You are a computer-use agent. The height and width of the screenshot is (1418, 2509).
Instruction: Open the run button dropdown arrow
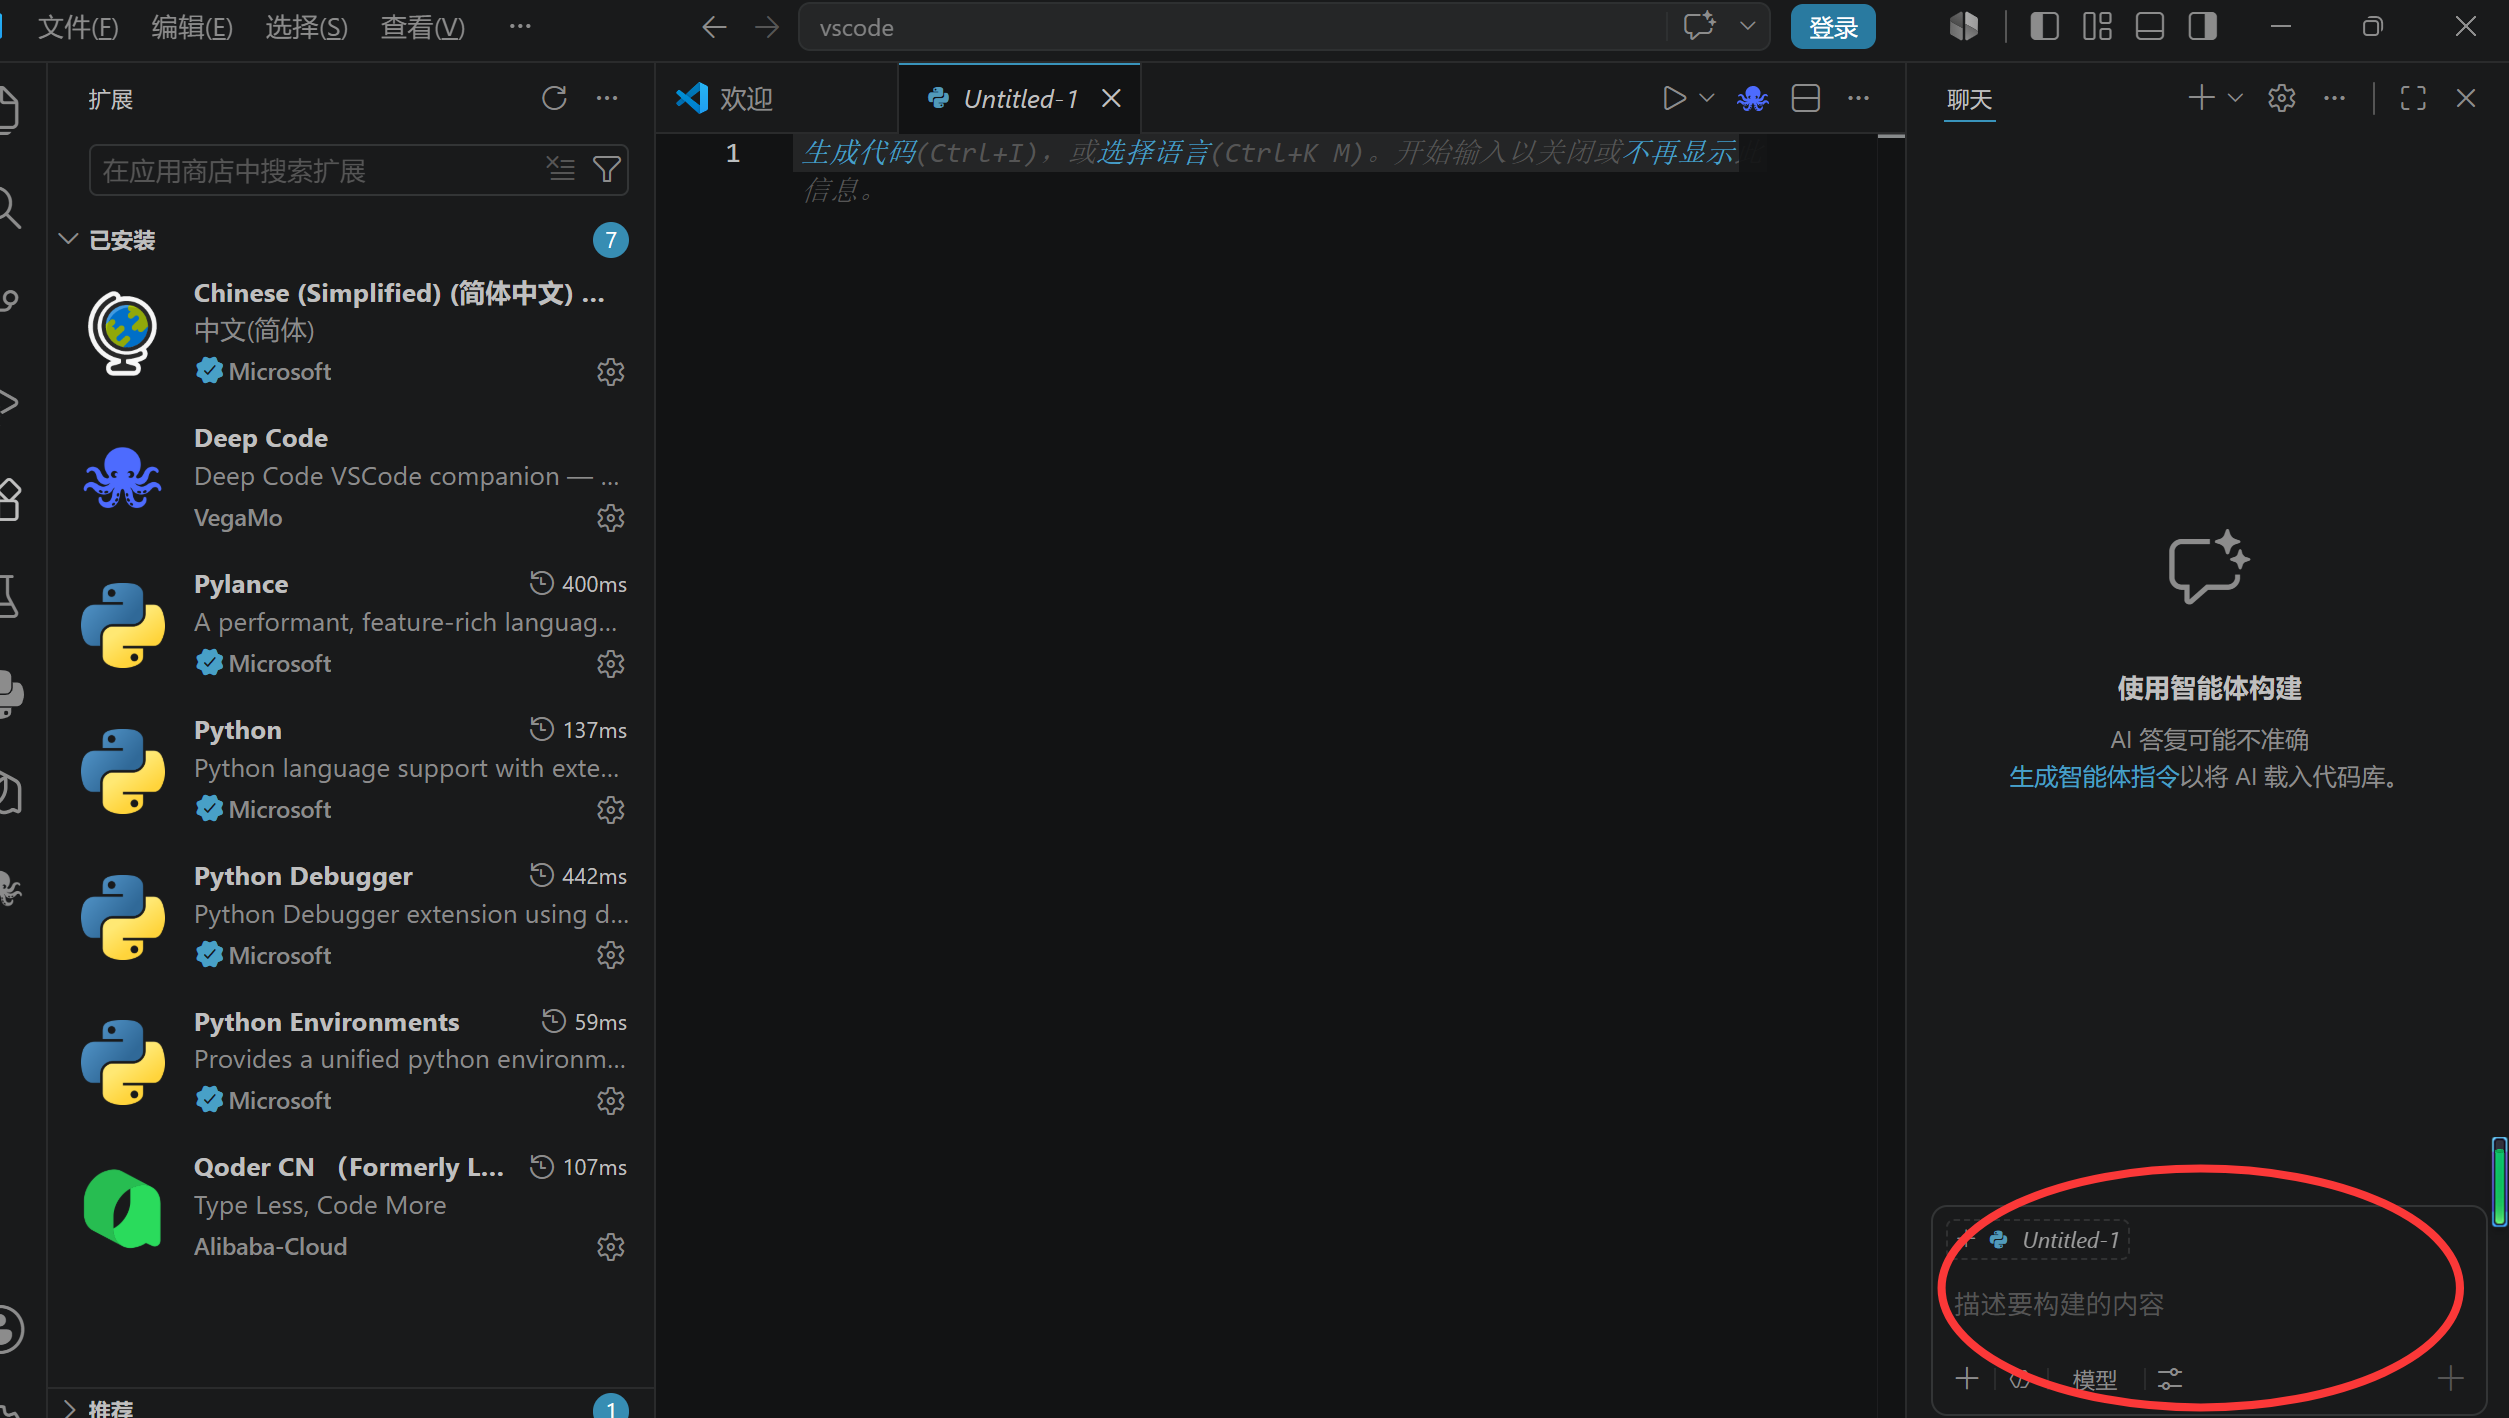(1707, 98)
